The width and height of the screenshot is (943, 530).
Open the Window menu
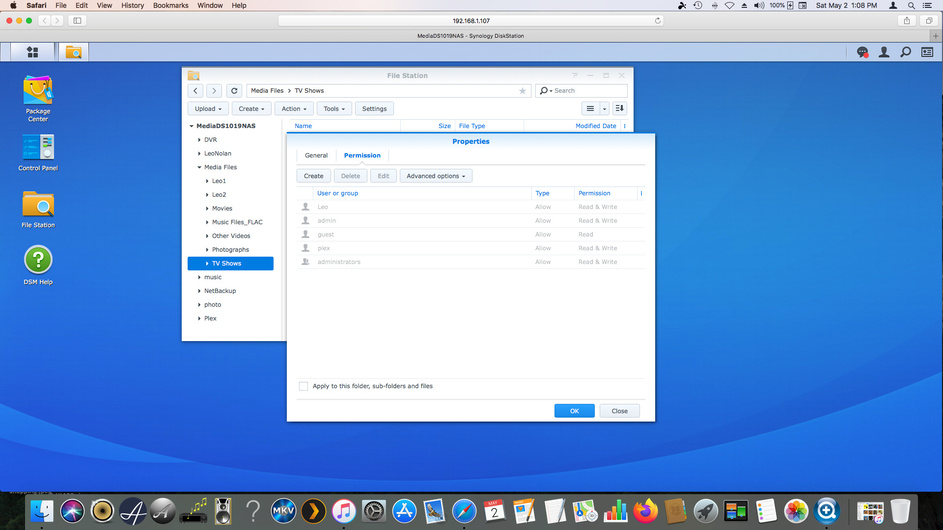(x=210, y=5)
